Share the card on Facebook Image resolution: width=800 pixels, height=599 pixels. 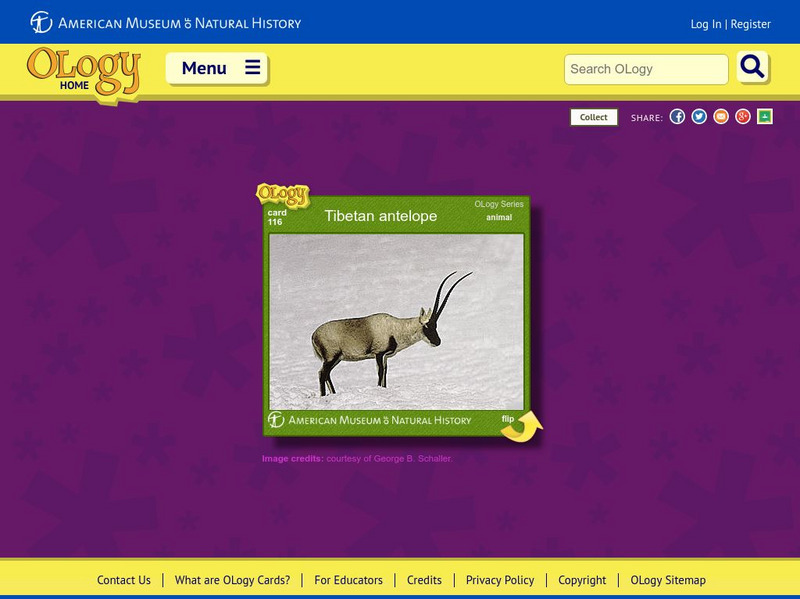(x=680, y=116)
